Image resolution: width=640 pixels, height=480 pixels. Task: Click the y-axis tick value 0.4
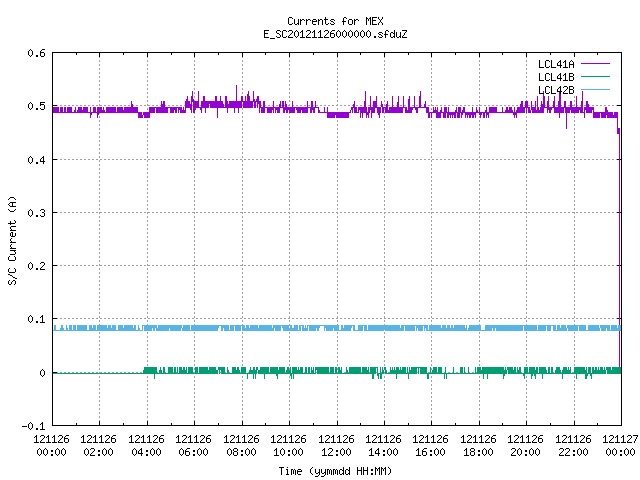(x=36, y=160)
